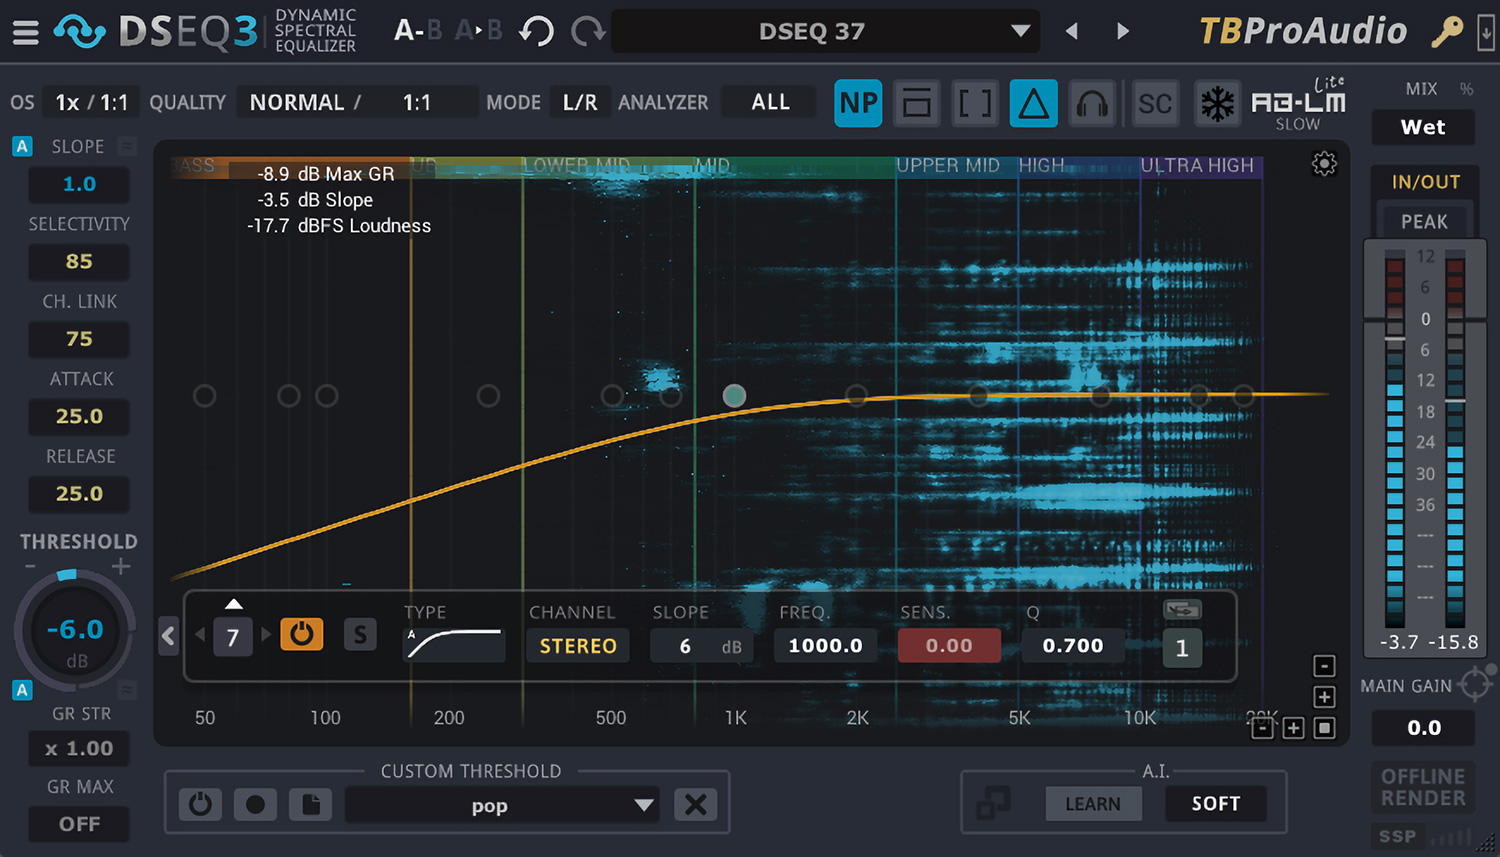Image resolution: width=1500 pixels, height=857 pixels.
Task: Click the A.I. LEARN button
Action: [1093, 803]
